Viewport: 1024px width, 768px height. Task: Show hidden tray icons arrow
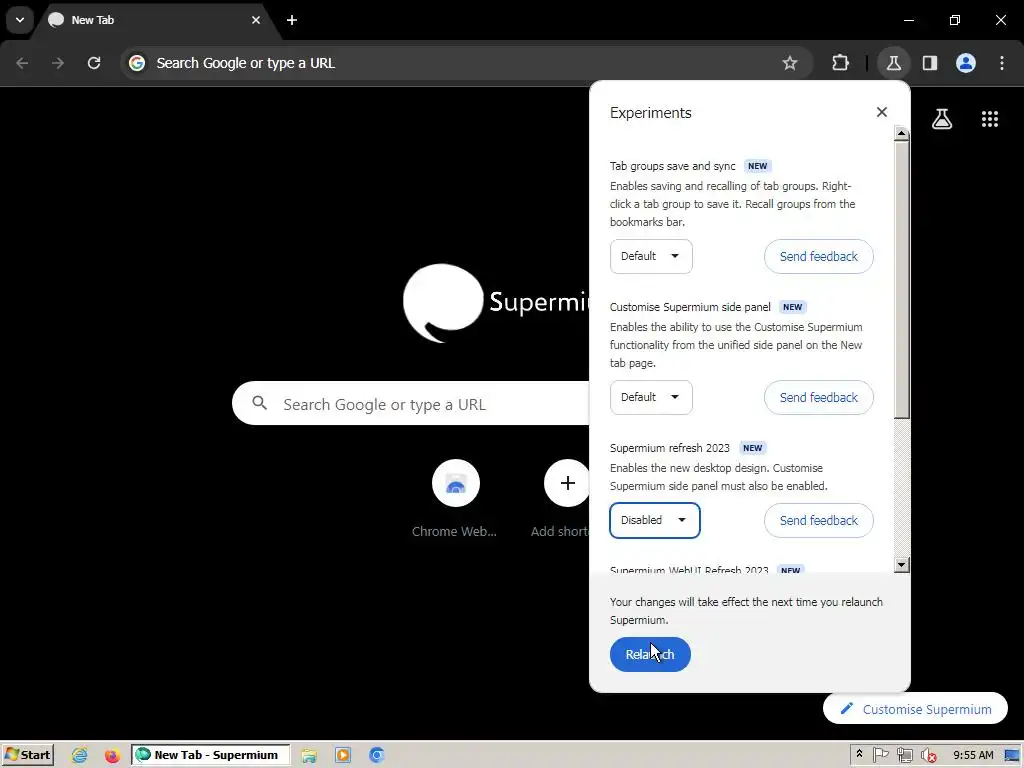pos(859,754)
